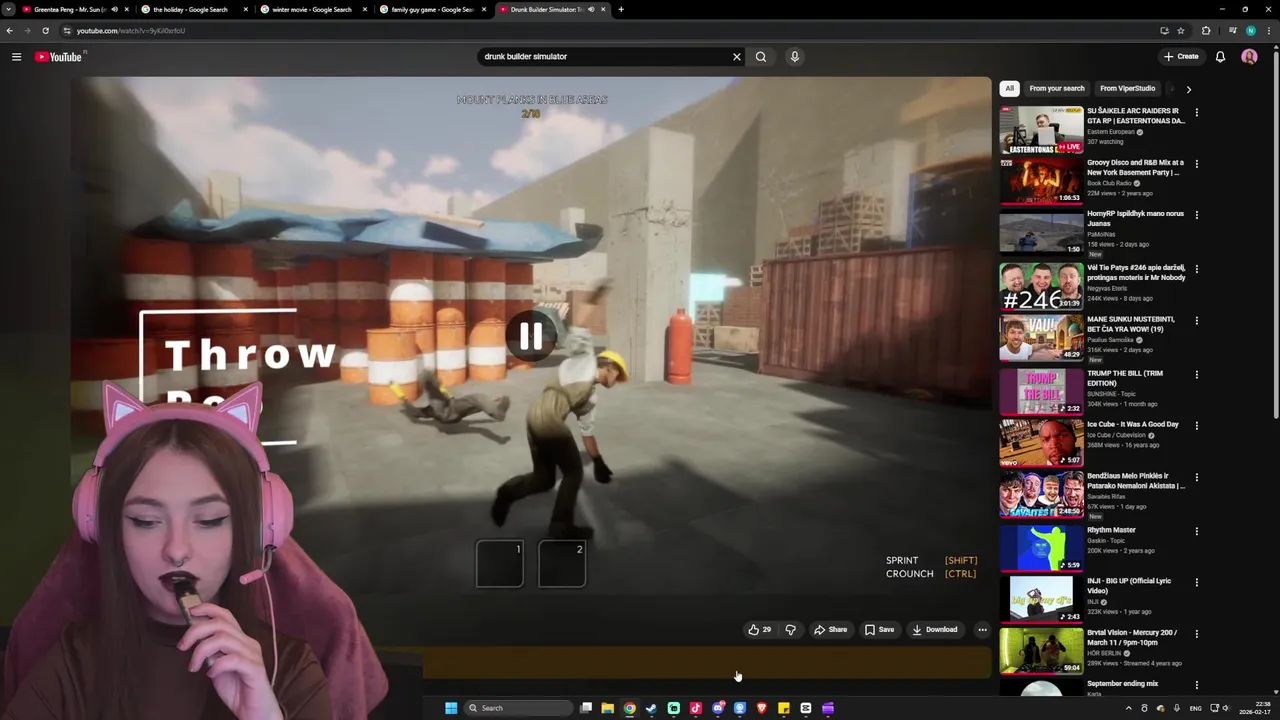This screenshot has width=1280, height=720.
Task: Open options for the #246 Val Tie Patys video
Action: [x=1196, y=269]
